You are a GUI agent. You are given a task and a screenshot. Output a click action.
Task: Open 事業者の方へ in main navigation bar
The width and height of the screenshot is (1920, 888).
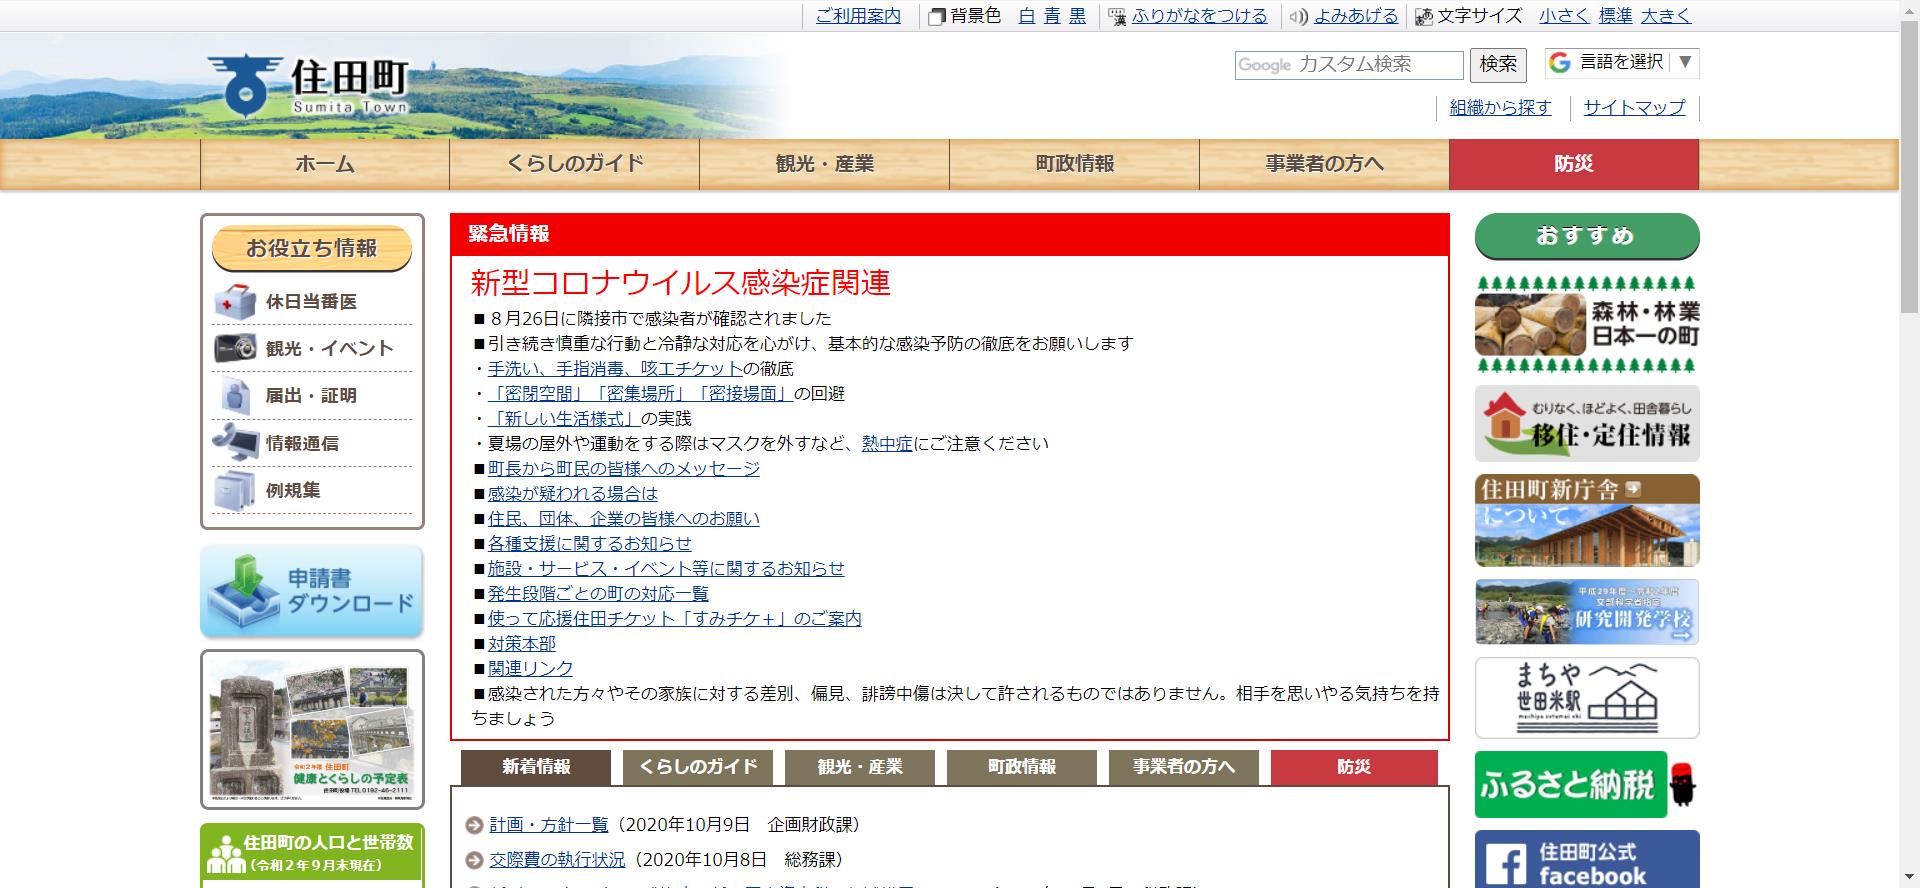pyautogui.click(x=1325, y=164)
